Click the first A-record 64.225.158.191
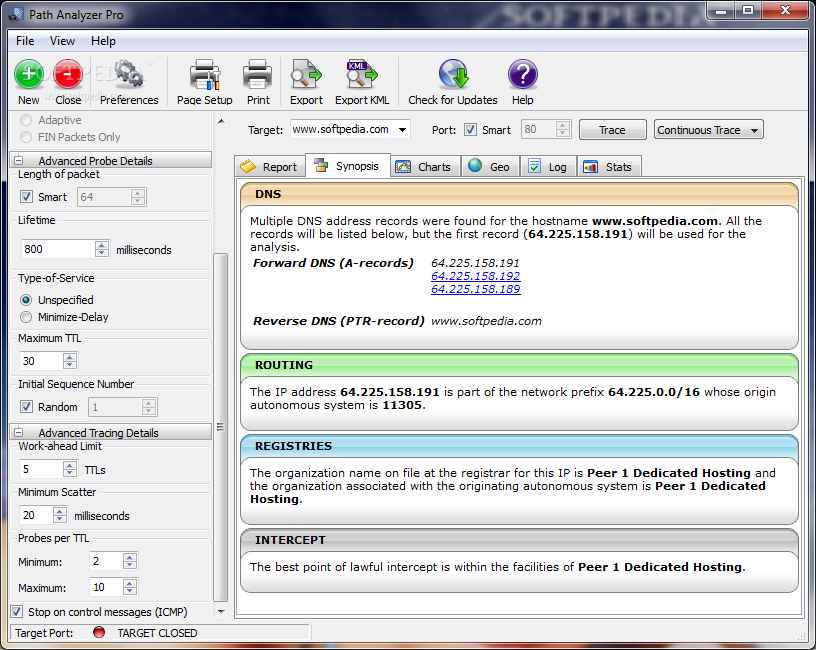This screenshot has height=650, width=816. pyautogui.click(x=475, y=263)
